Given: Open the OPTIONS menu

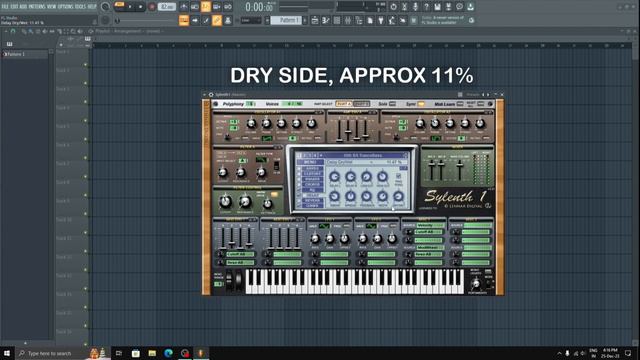Looking at the screenshot, I should [x=66, y=7].
